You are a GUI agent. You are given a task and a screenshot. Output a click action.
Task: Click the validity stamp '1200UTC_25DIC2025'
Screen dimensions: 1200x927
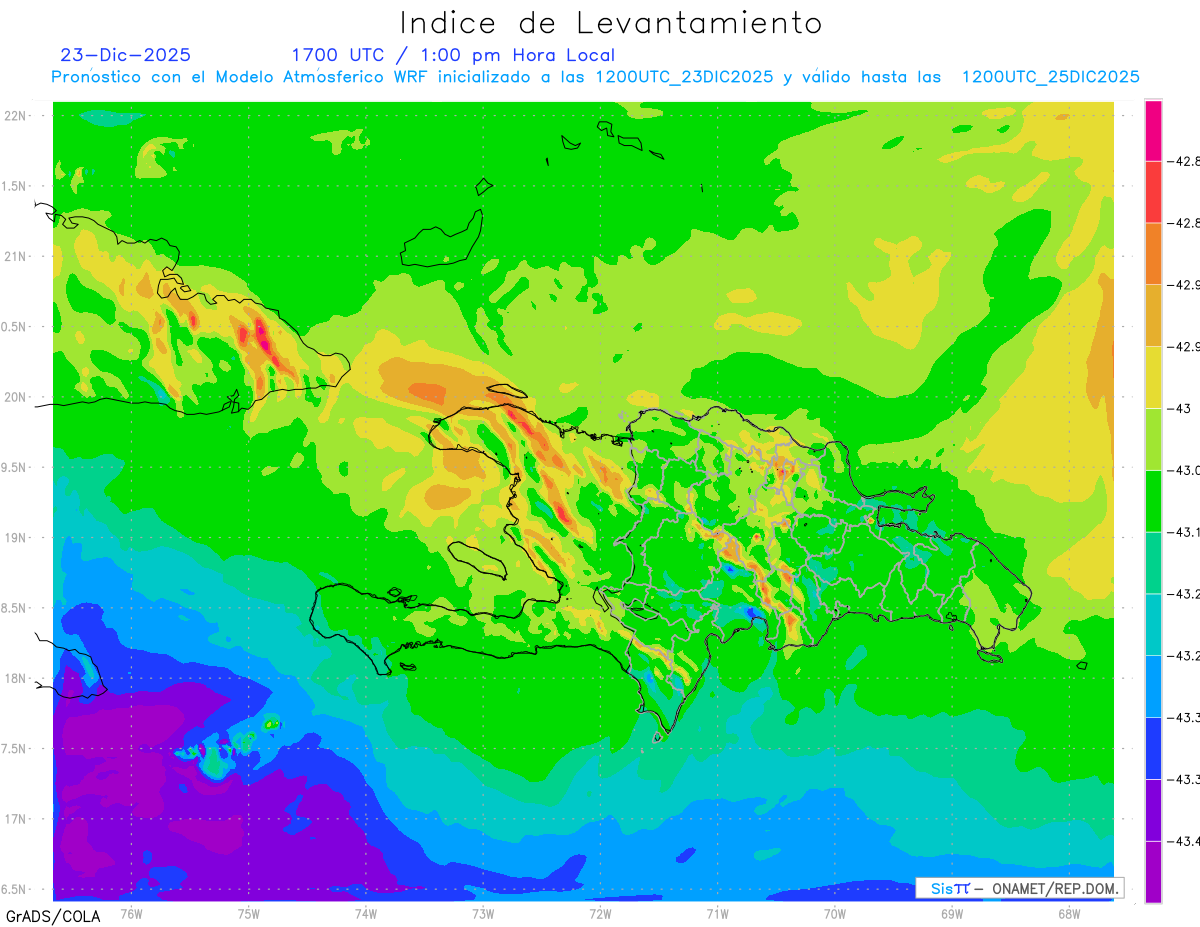[1050, 77]
